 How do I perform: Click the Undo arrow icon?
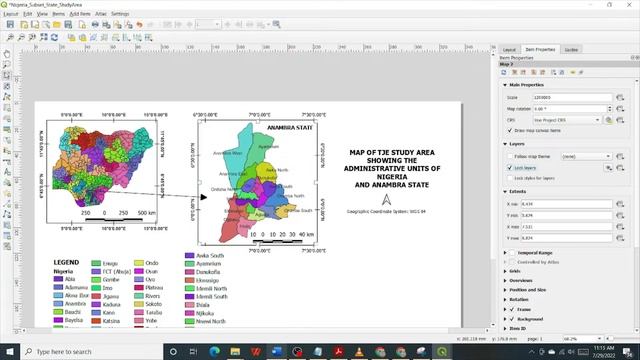(140, 25)
